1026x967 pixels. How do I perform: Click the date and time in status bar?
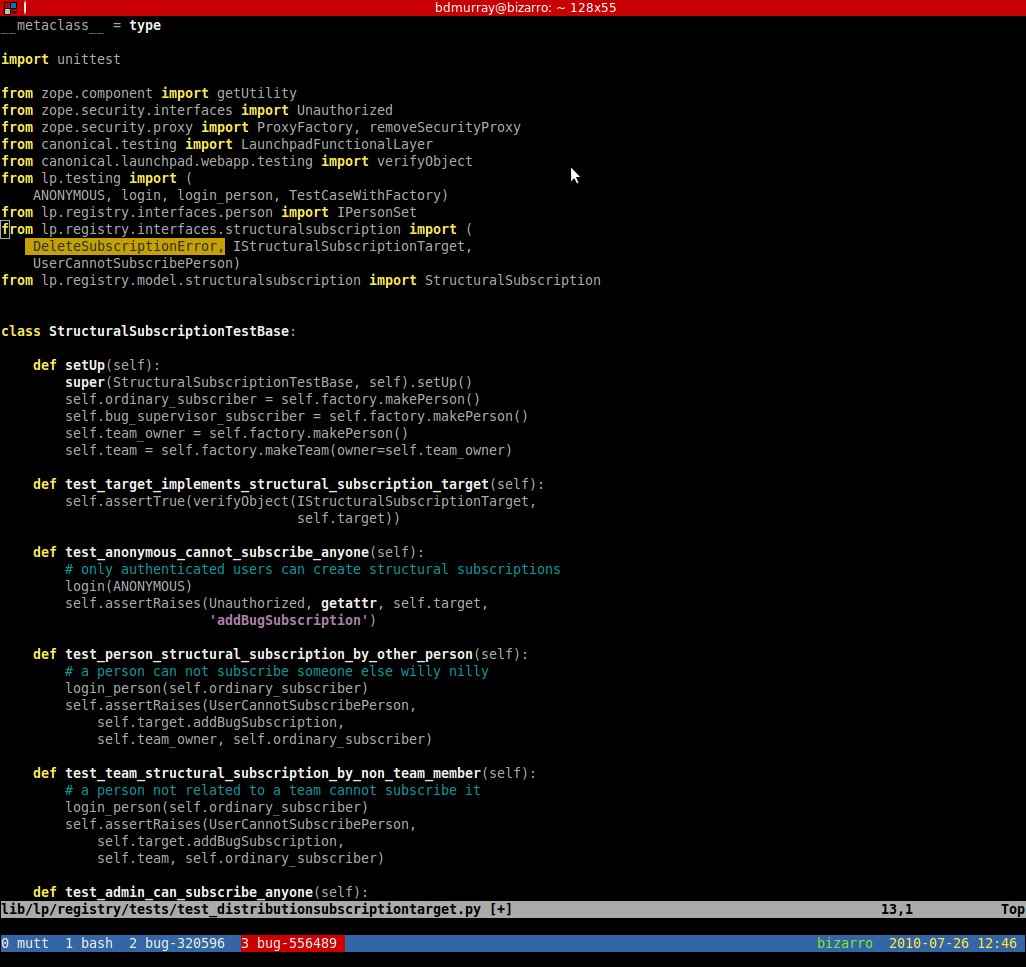tap(953, 943)
